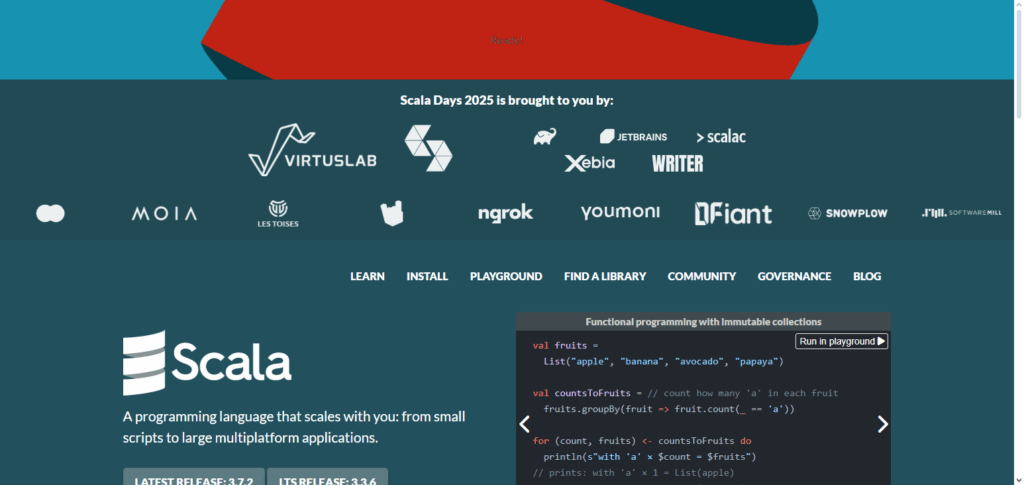The width and height of the screenshot is (1024, 485).
Task: Click 'Functional programming with immutable collections' title
Action: [703, 322]
